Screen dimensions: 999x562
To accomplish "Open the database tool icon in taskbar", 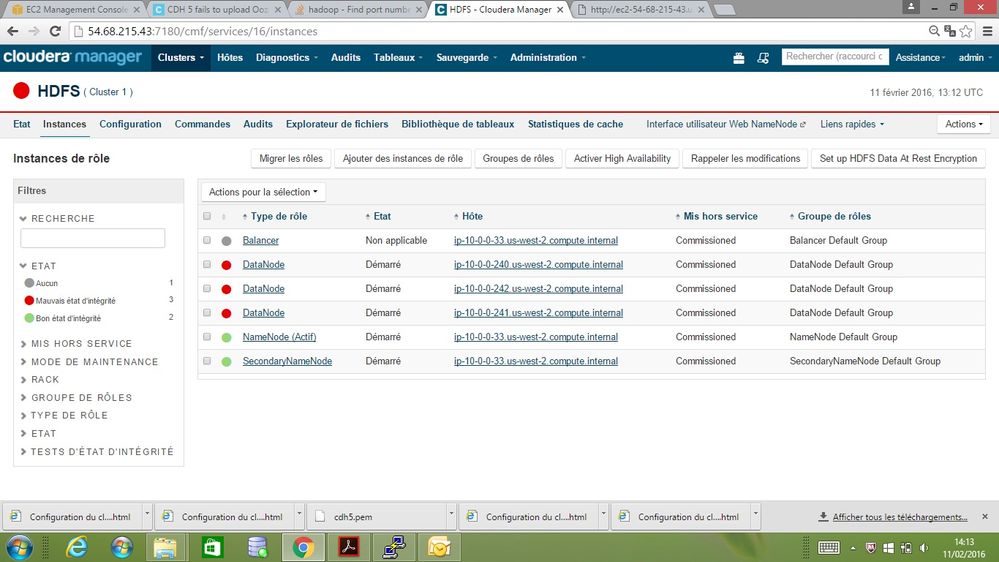I will pos(257,547).
